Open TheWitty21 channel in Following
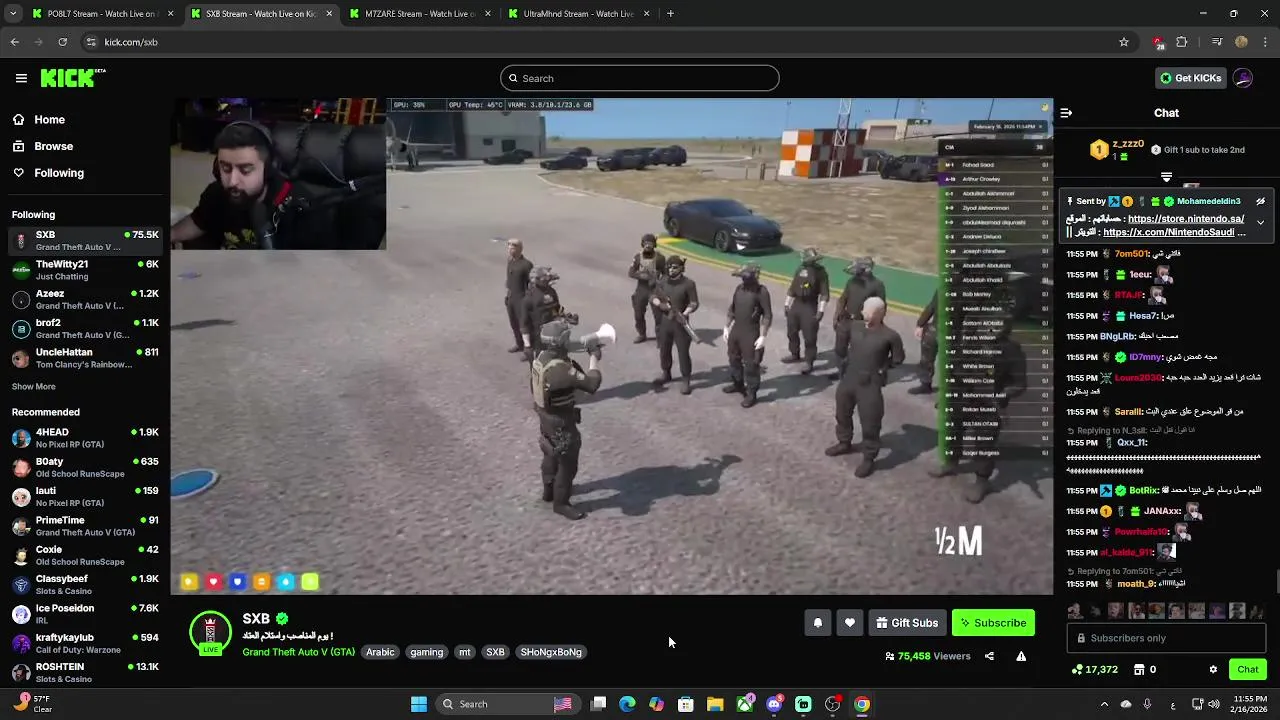This screenshot has width=1280, height=720. pyautogui.click(x=85, y=270)
